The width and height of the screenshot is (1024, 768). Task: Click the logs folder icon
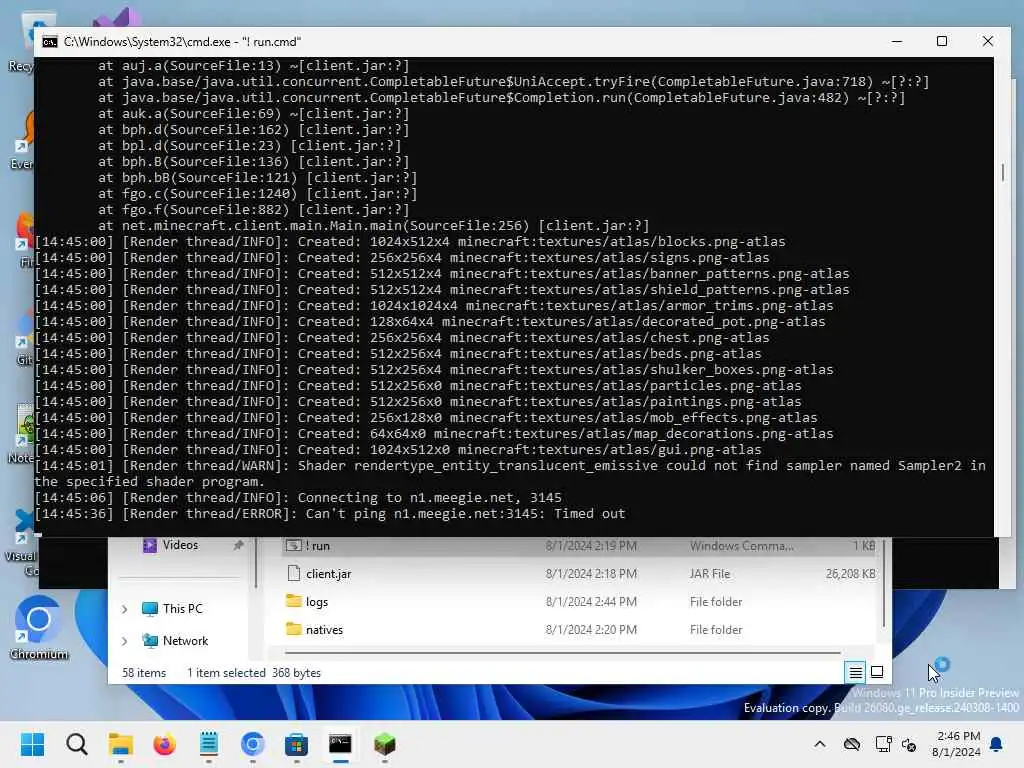pos(294,601)
